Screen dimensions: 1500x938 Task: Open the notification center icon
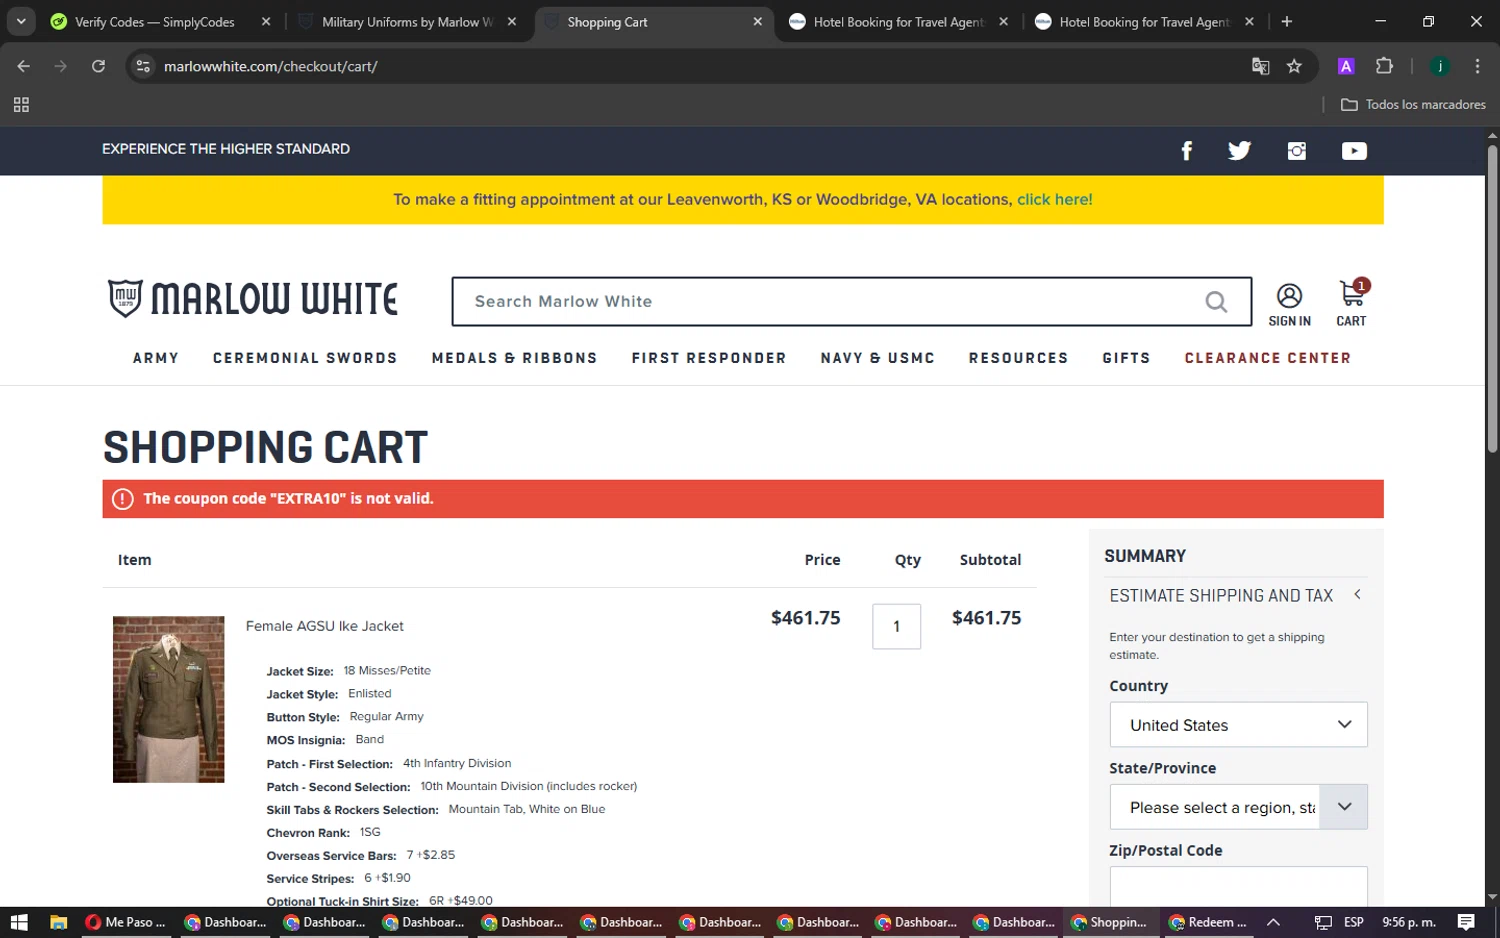click(1466, 922)
